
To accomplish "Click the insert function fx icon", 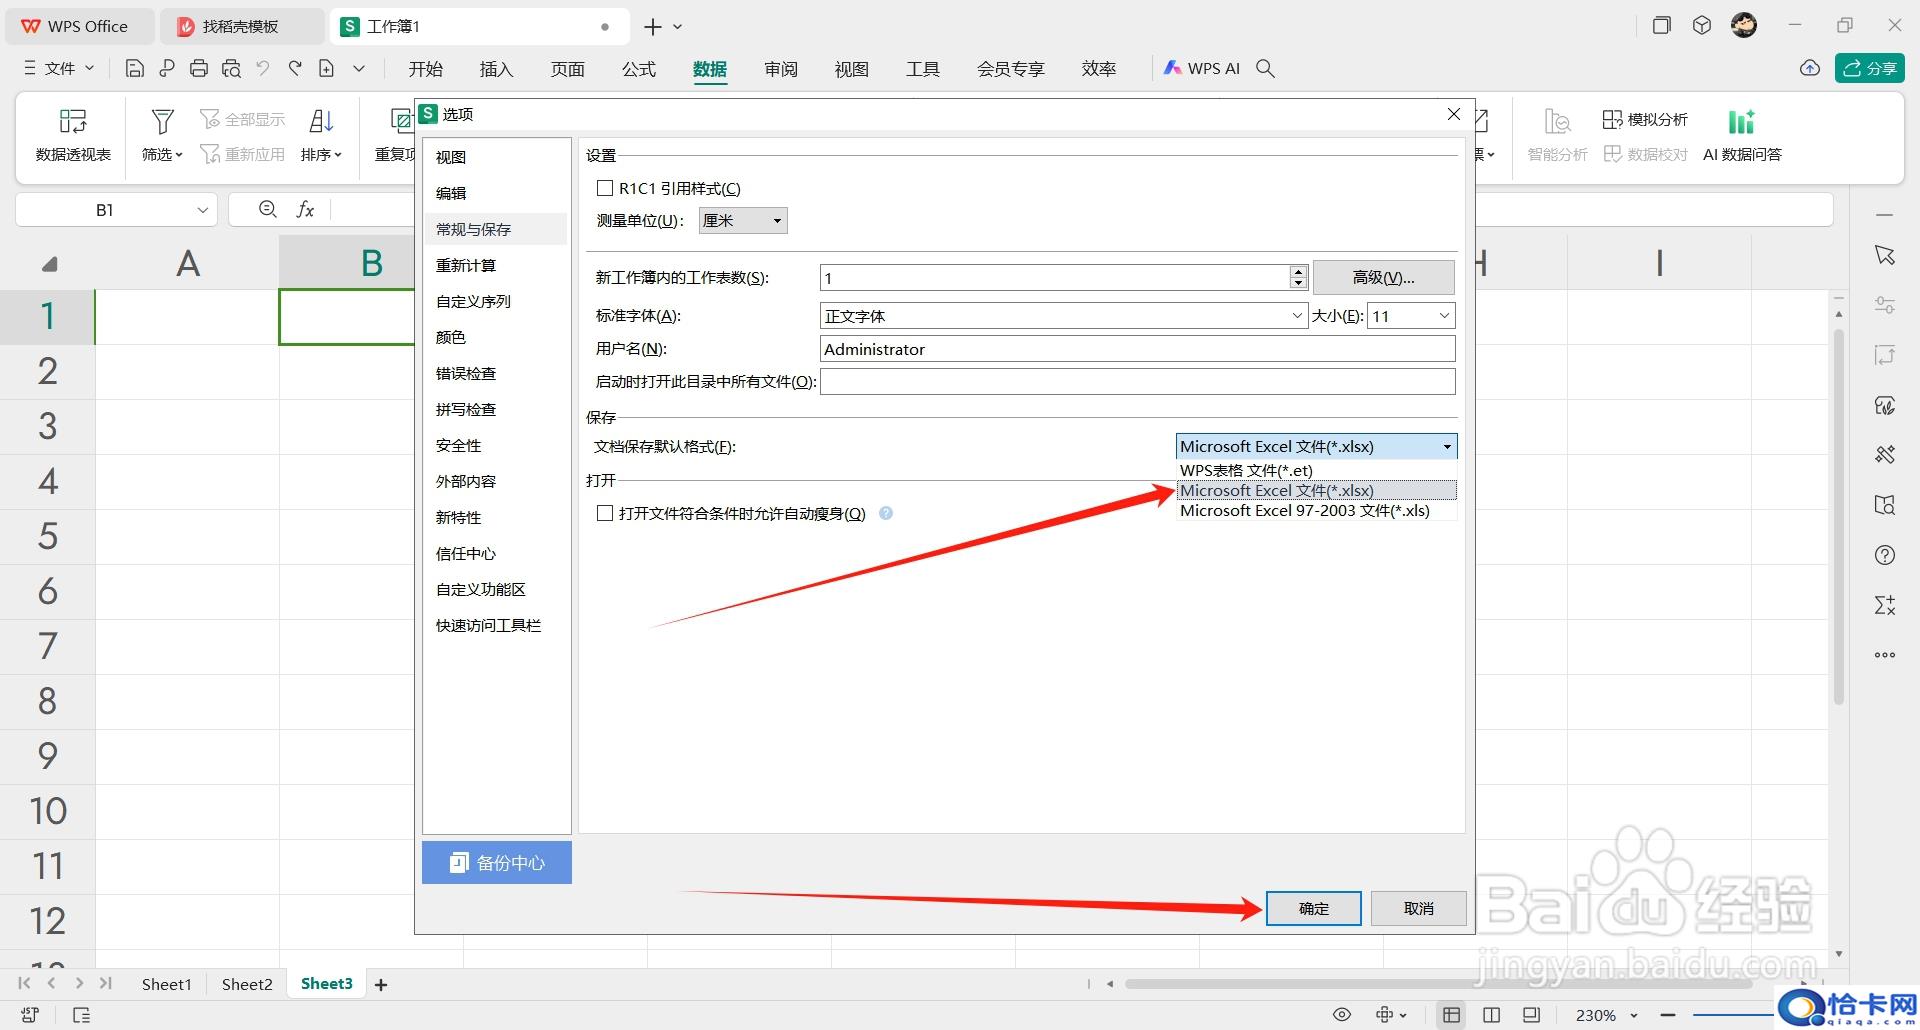I will [305, 209].
